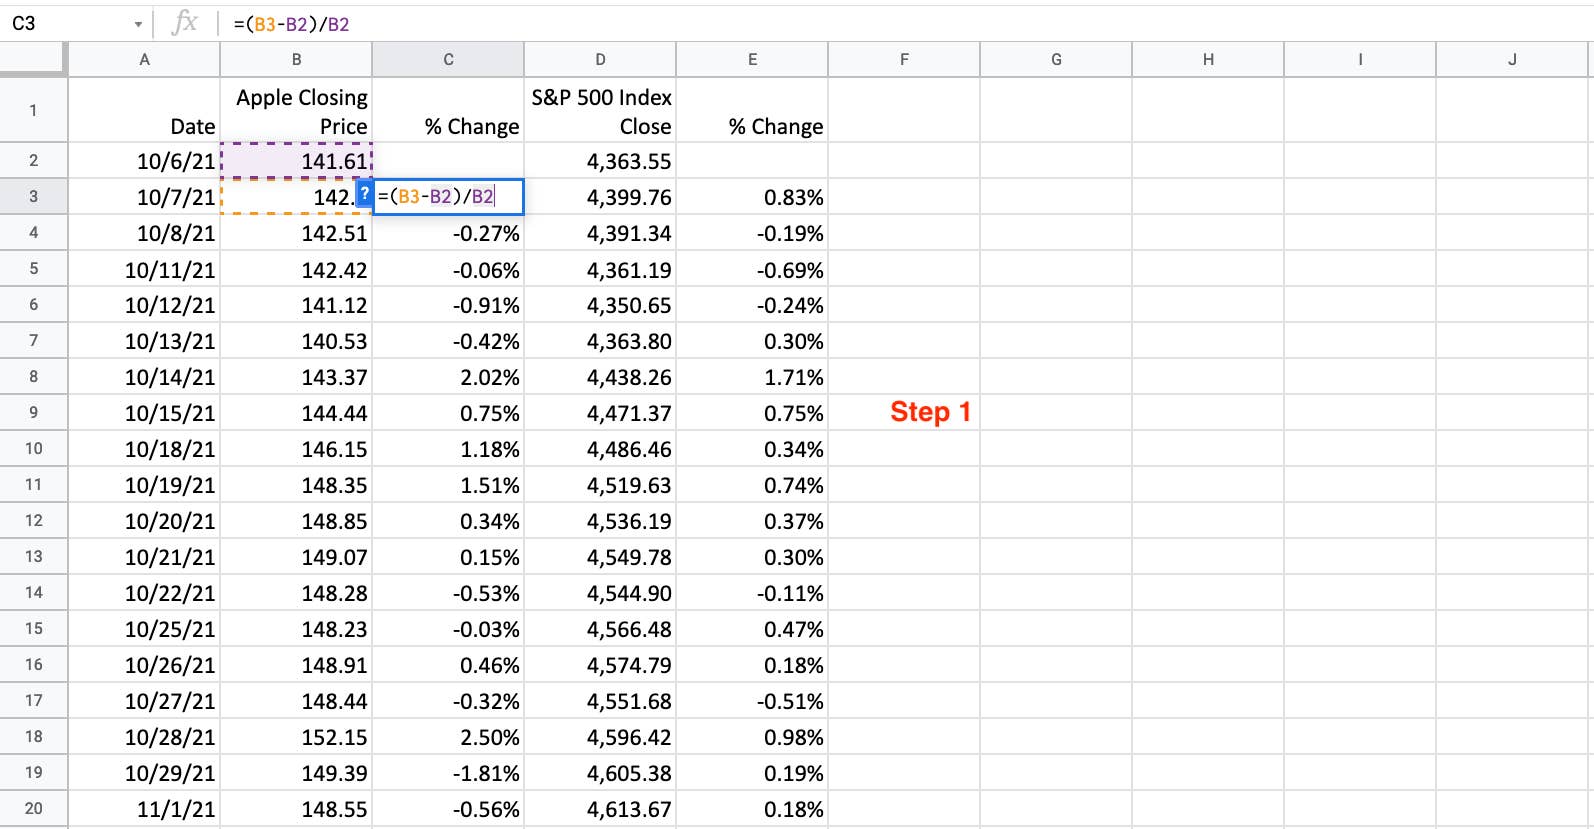Click the active editing cell C3
Screen dimensions: 1594x829
pos(448,197)
